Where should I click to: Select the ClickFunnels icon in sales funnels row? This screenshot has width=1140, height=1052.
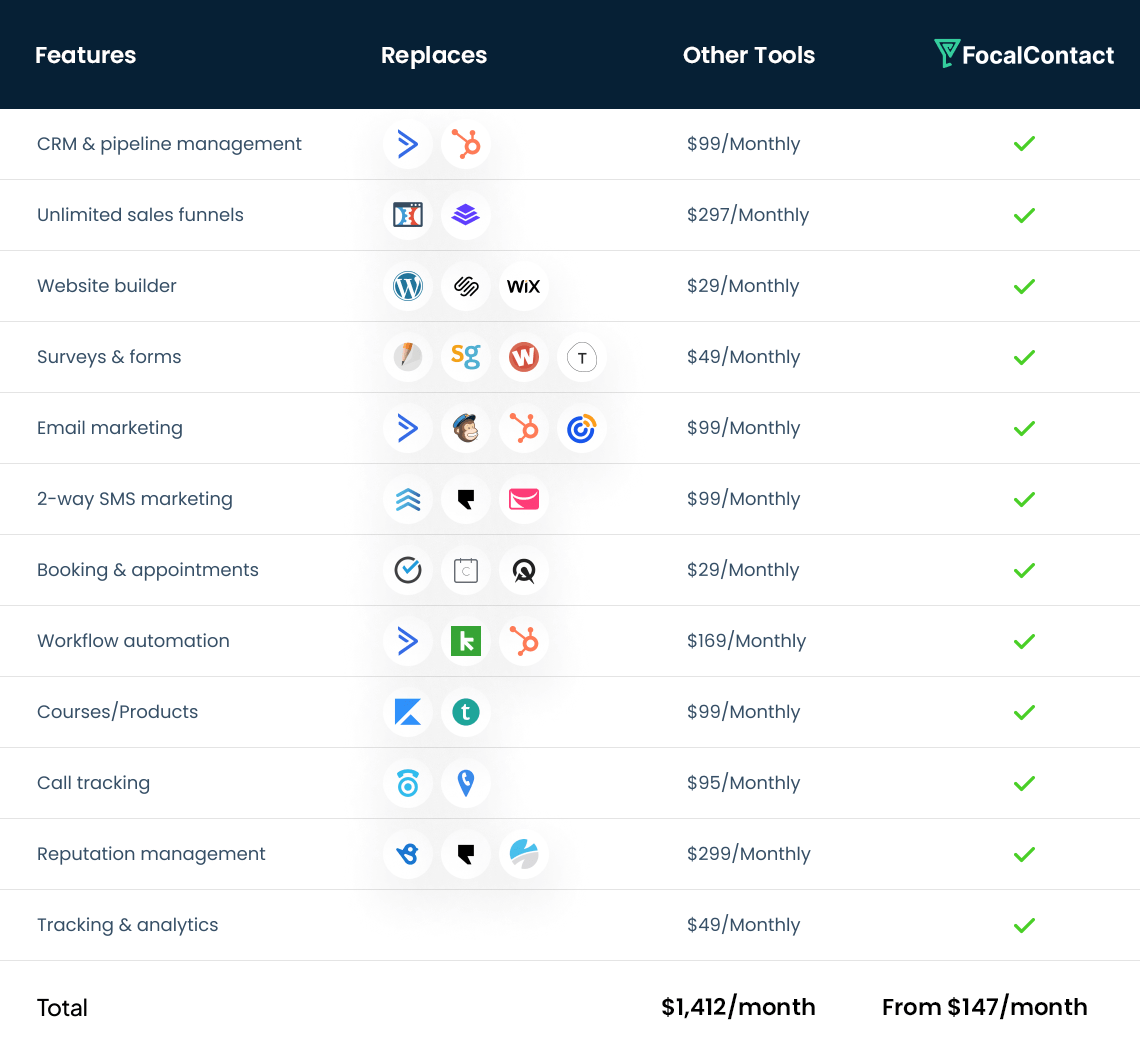pos(408,216)
